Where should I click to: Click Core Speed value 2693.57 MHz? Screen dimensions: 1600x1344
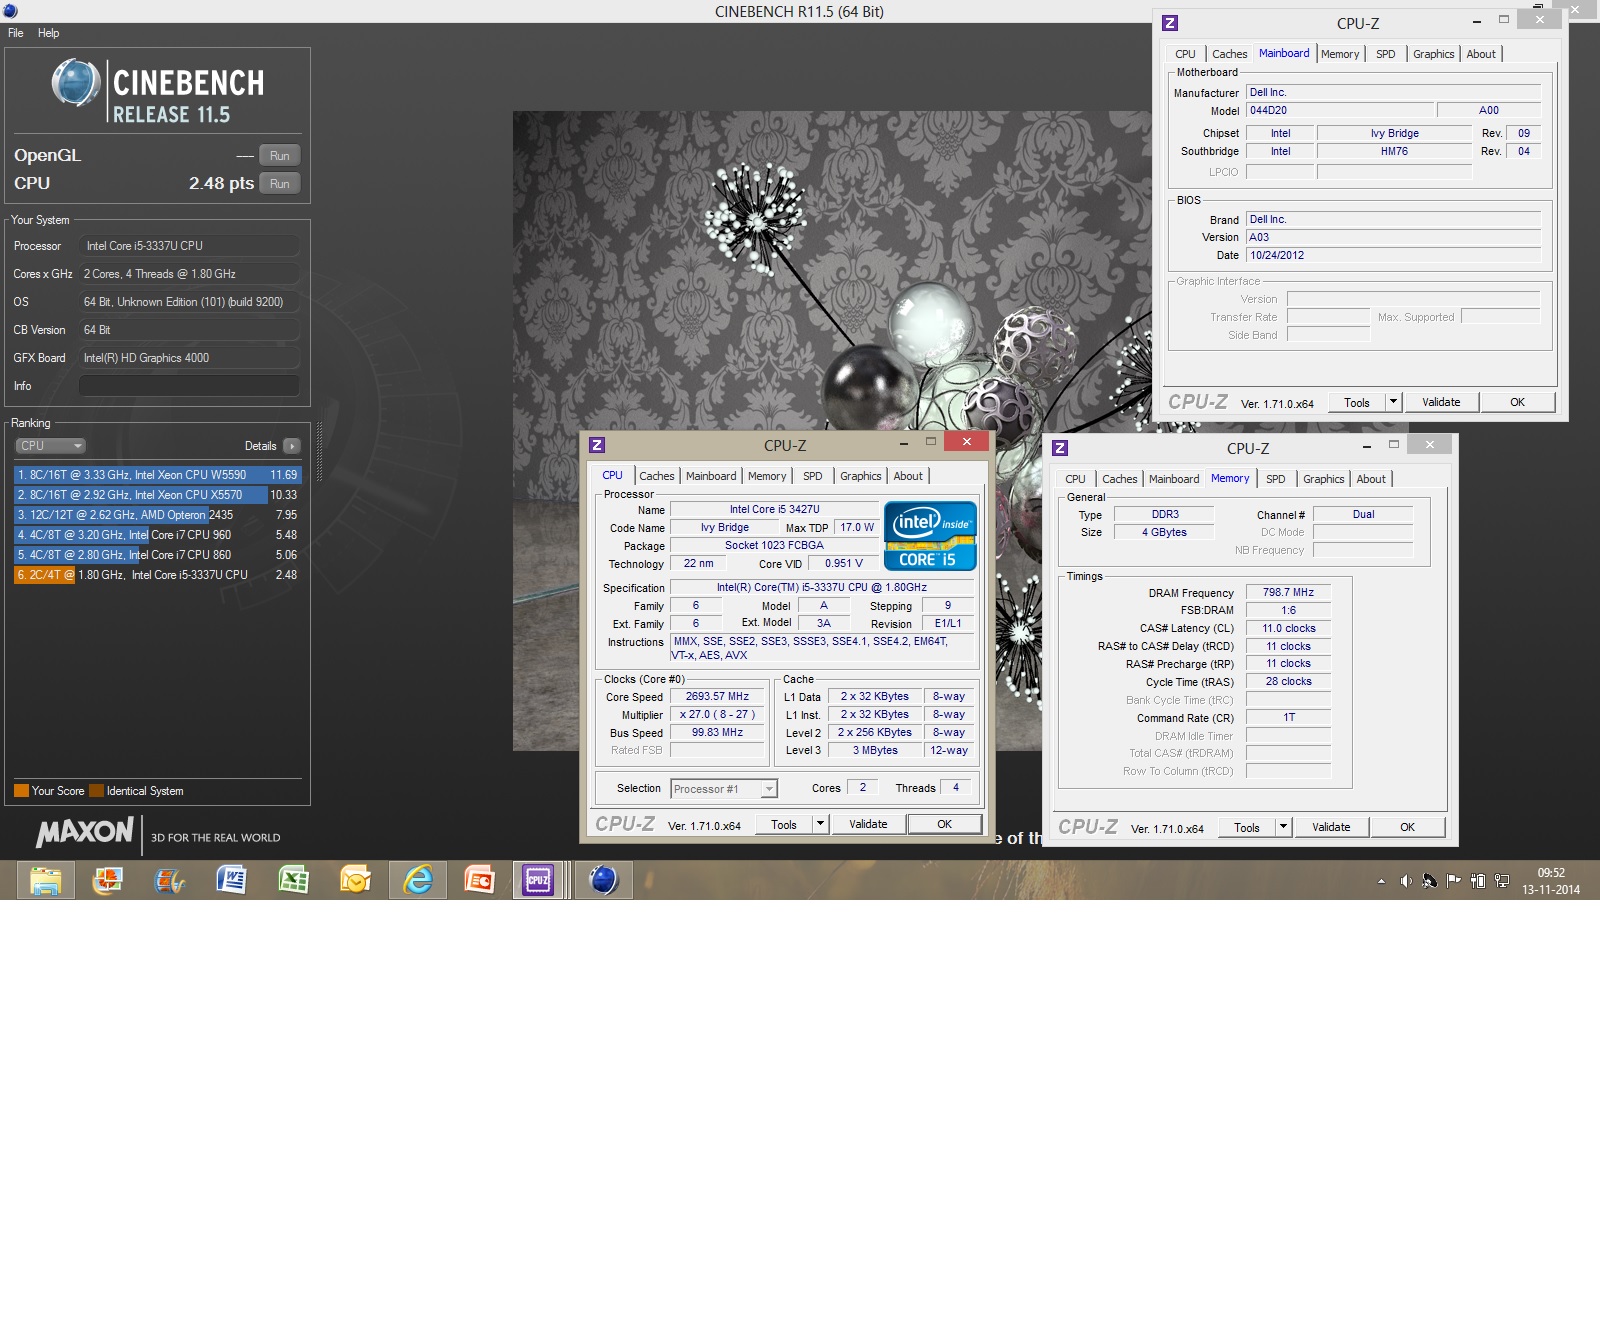717,697
